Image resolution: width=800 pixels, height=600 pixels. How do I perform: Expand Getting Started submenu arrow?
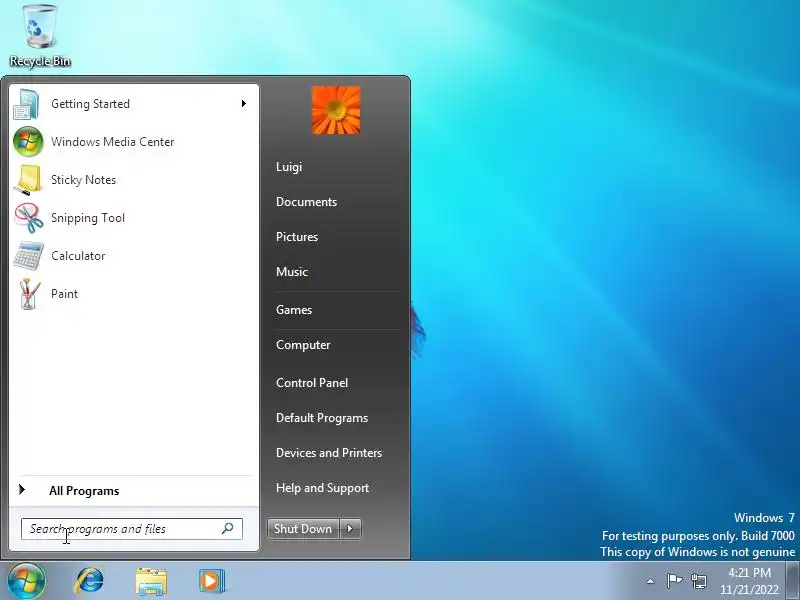click(x=244, y=104)
